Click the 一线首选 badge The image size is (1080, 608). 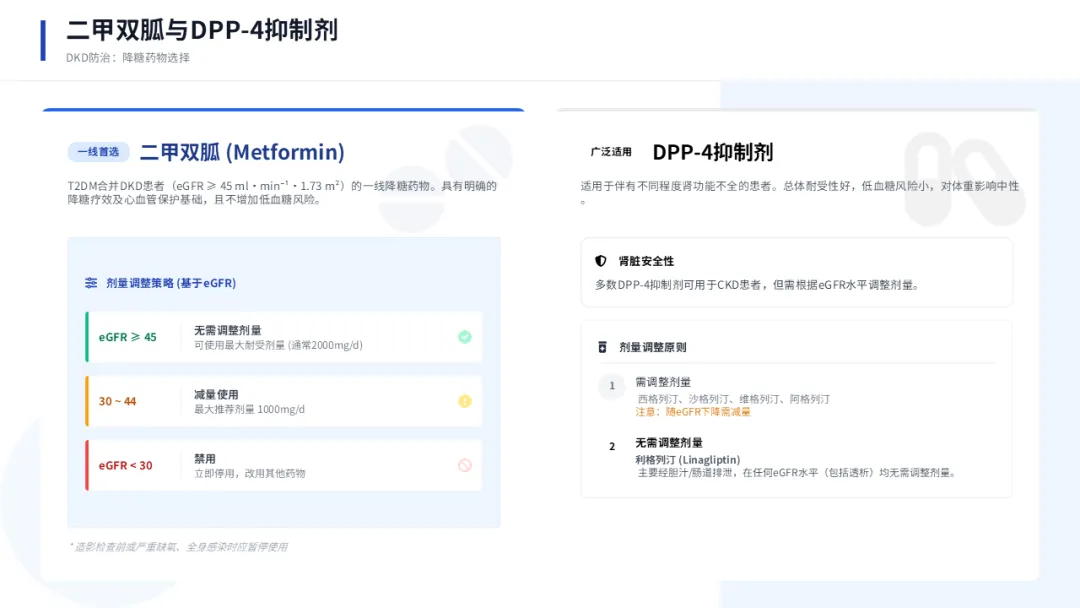pos(98,151)
